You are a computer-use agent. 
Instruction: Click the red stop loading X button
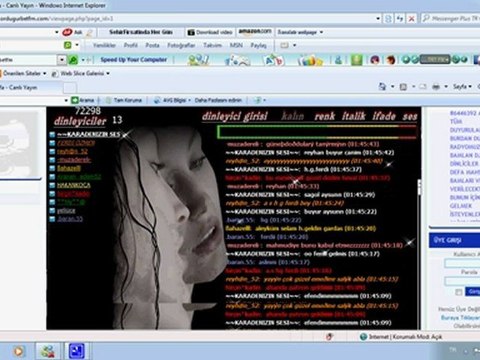(412, 19)
